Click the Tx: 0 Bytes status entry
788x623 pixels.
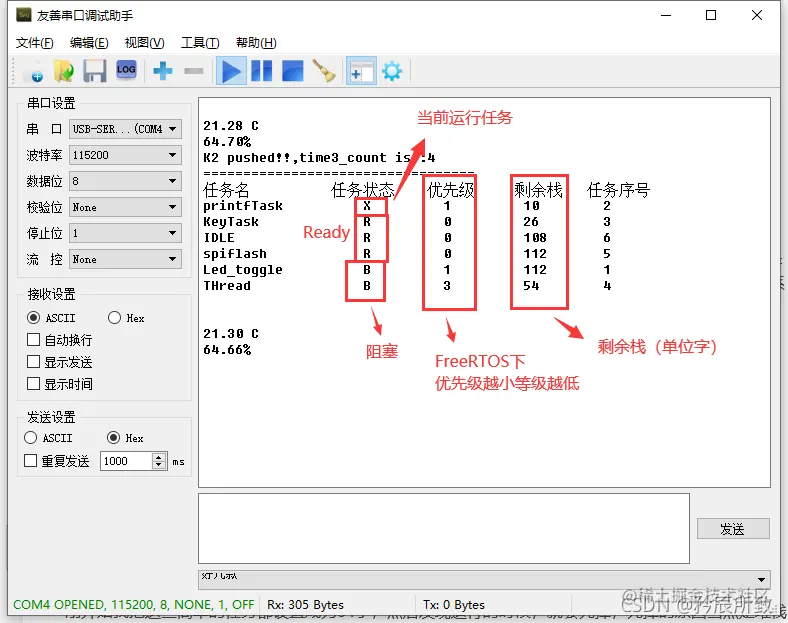coord(454,604)
